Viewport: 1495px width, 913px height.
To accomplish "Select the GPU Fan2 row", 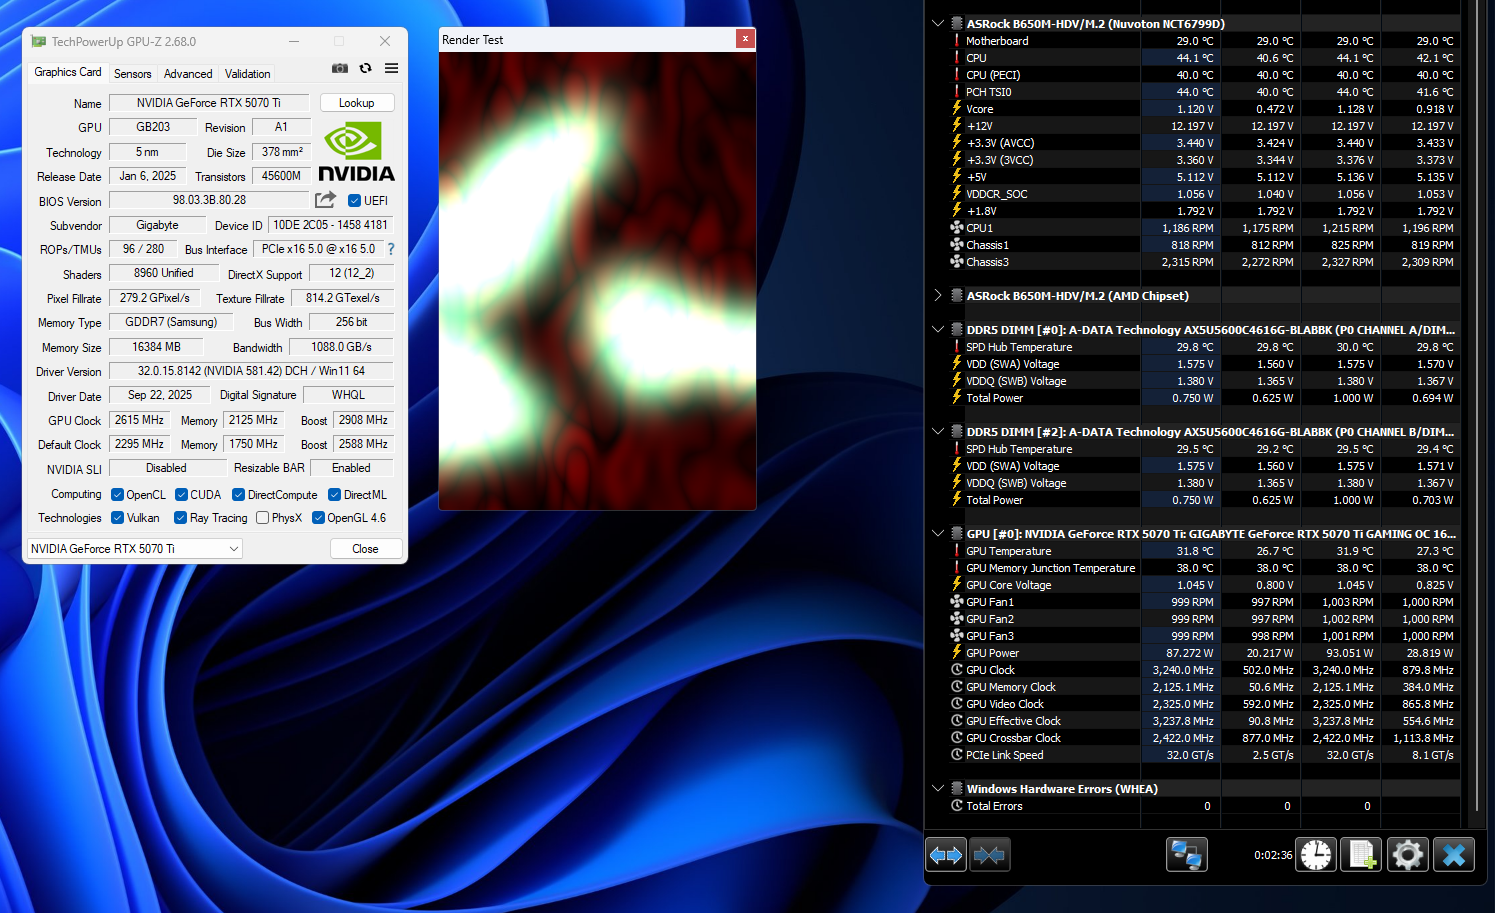I will coord(1203,619).
